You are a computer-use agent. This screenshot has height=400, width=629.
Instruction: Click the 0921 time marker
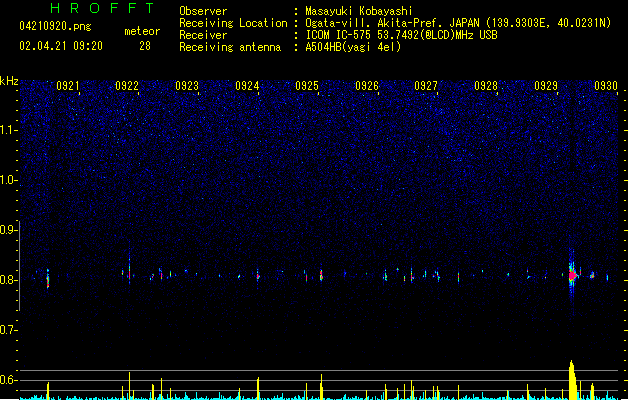click(67, 85)
